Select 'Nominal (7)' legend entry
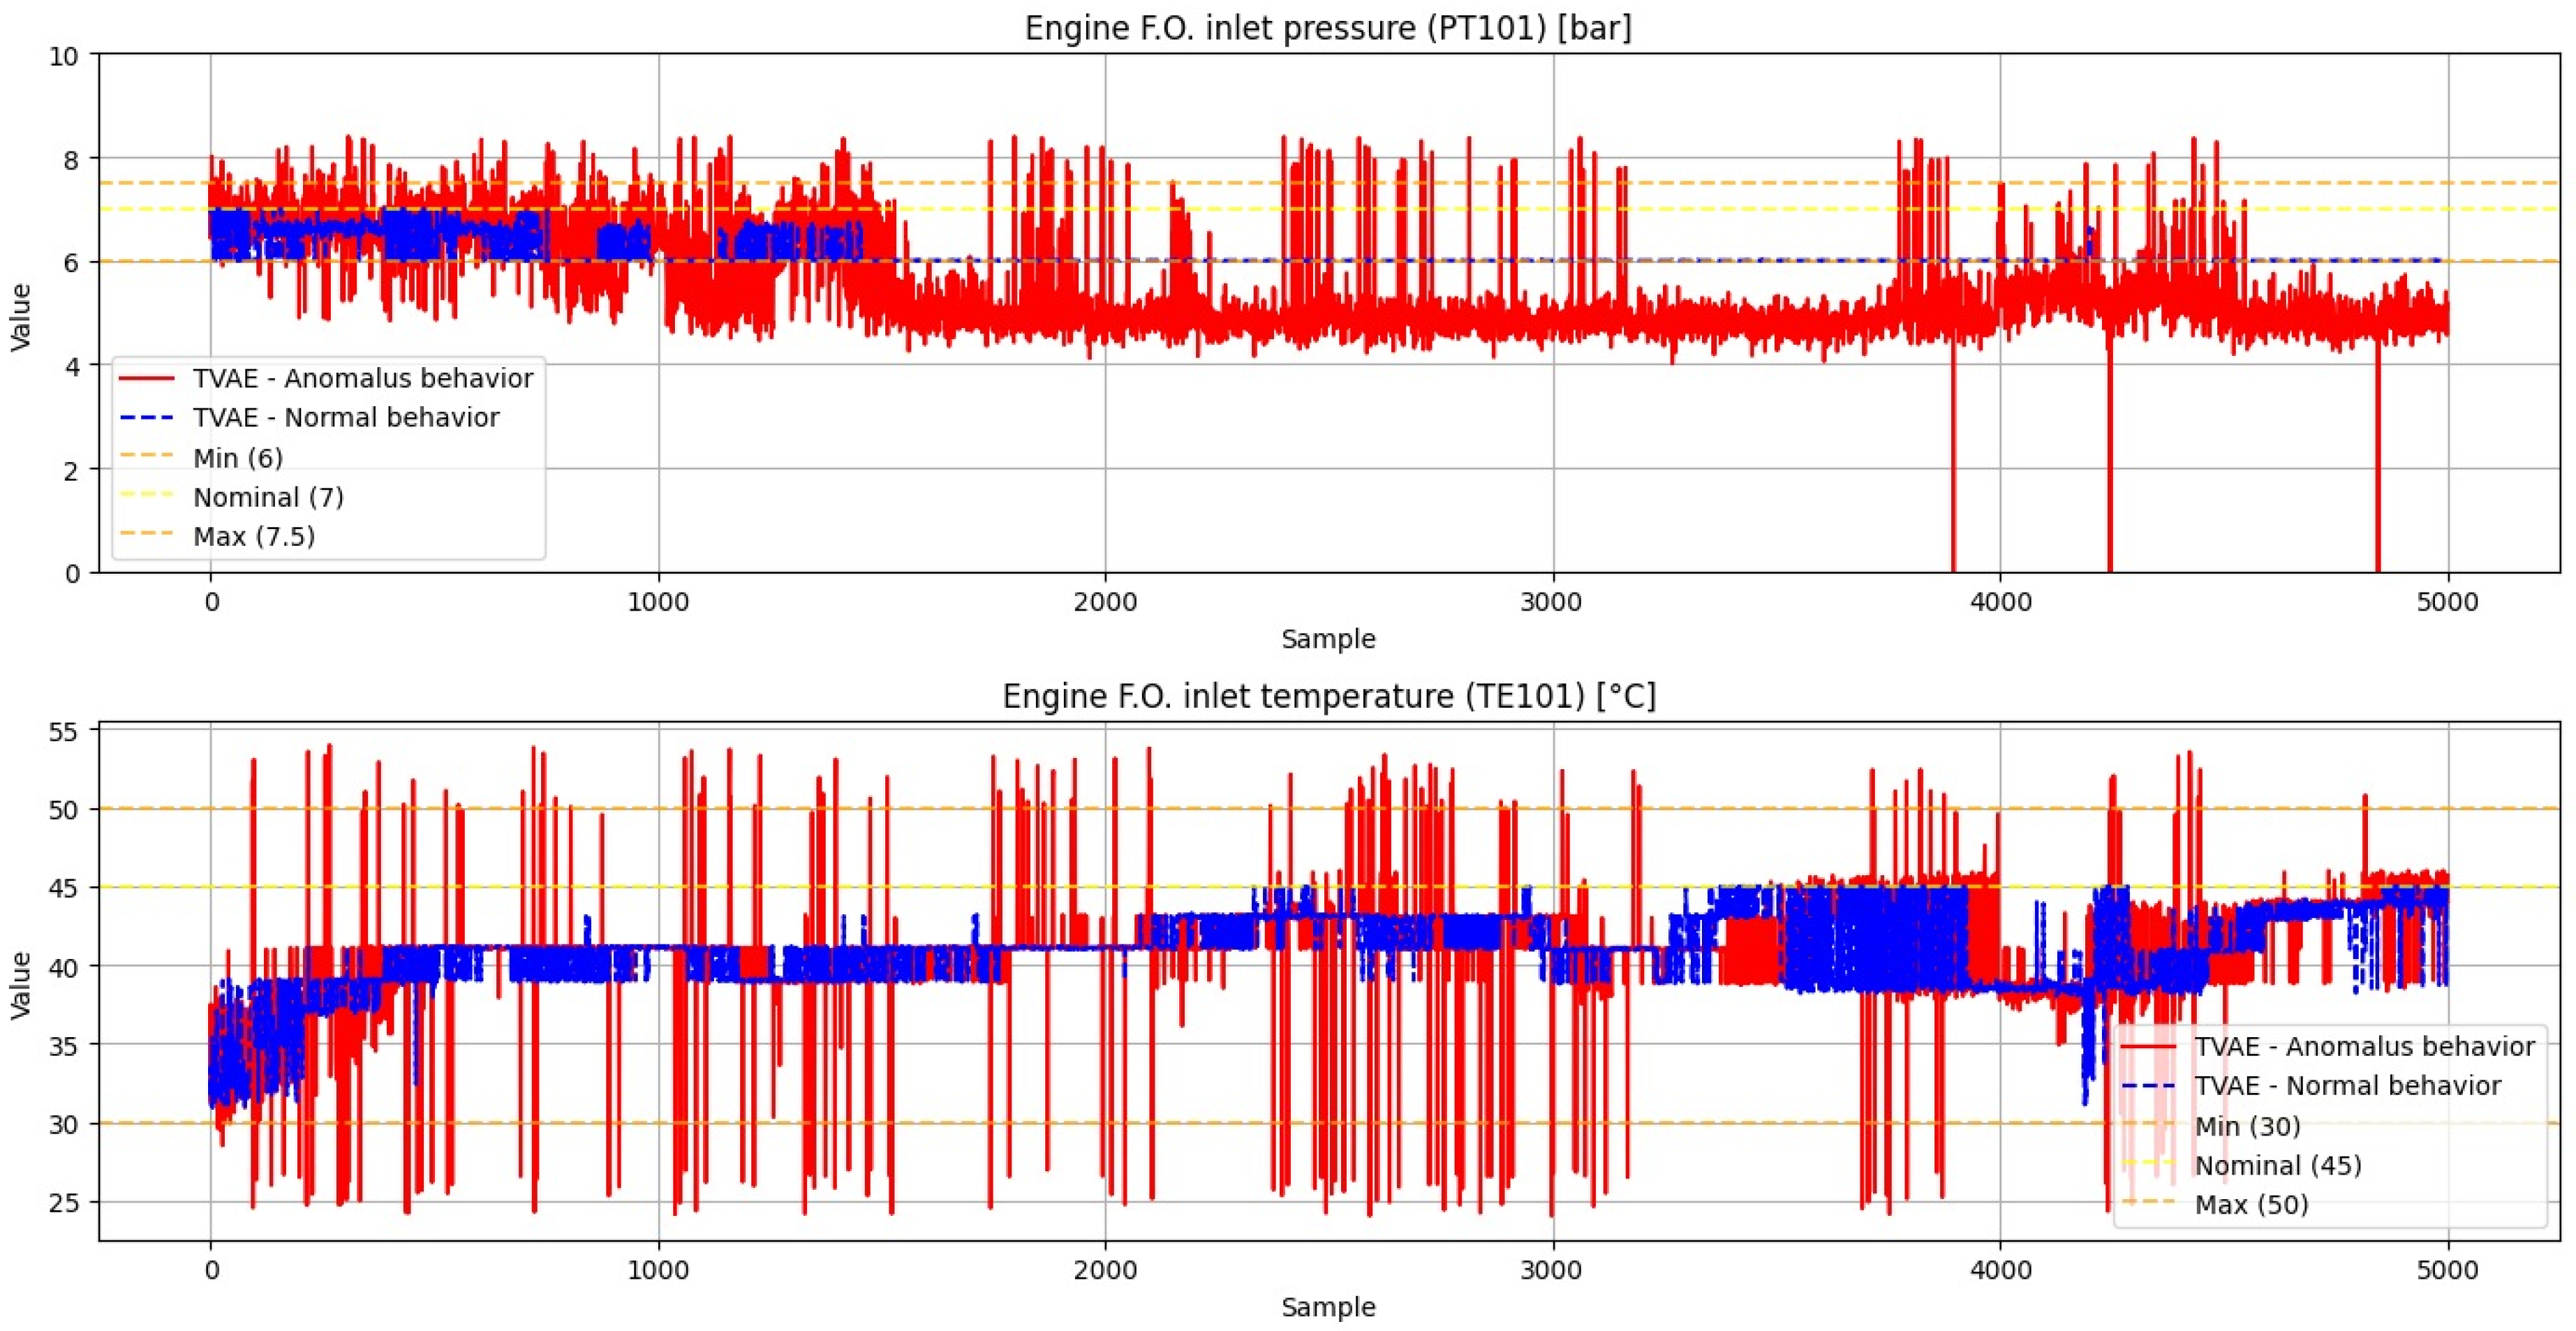Screen dimensions: 2576x1331 click(x=268, y=497)
